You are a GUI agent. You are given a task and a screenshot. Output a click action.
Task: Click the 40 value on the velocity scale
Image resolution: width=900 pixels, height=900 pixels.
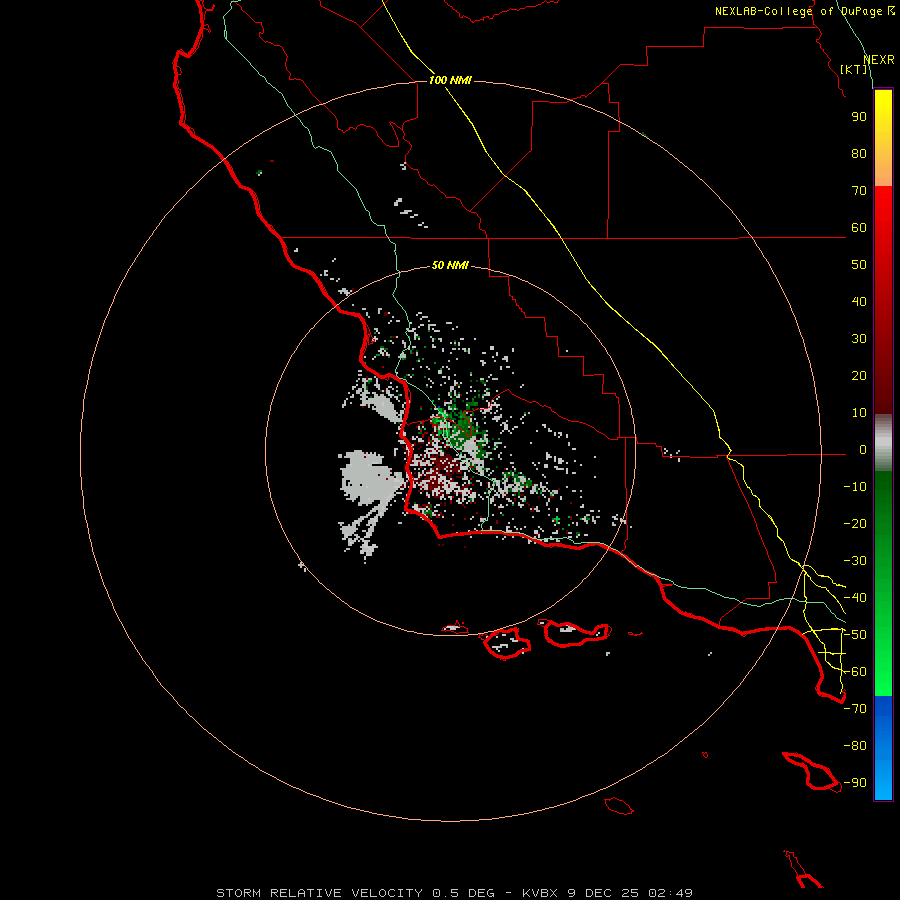(x=859, y=302)
